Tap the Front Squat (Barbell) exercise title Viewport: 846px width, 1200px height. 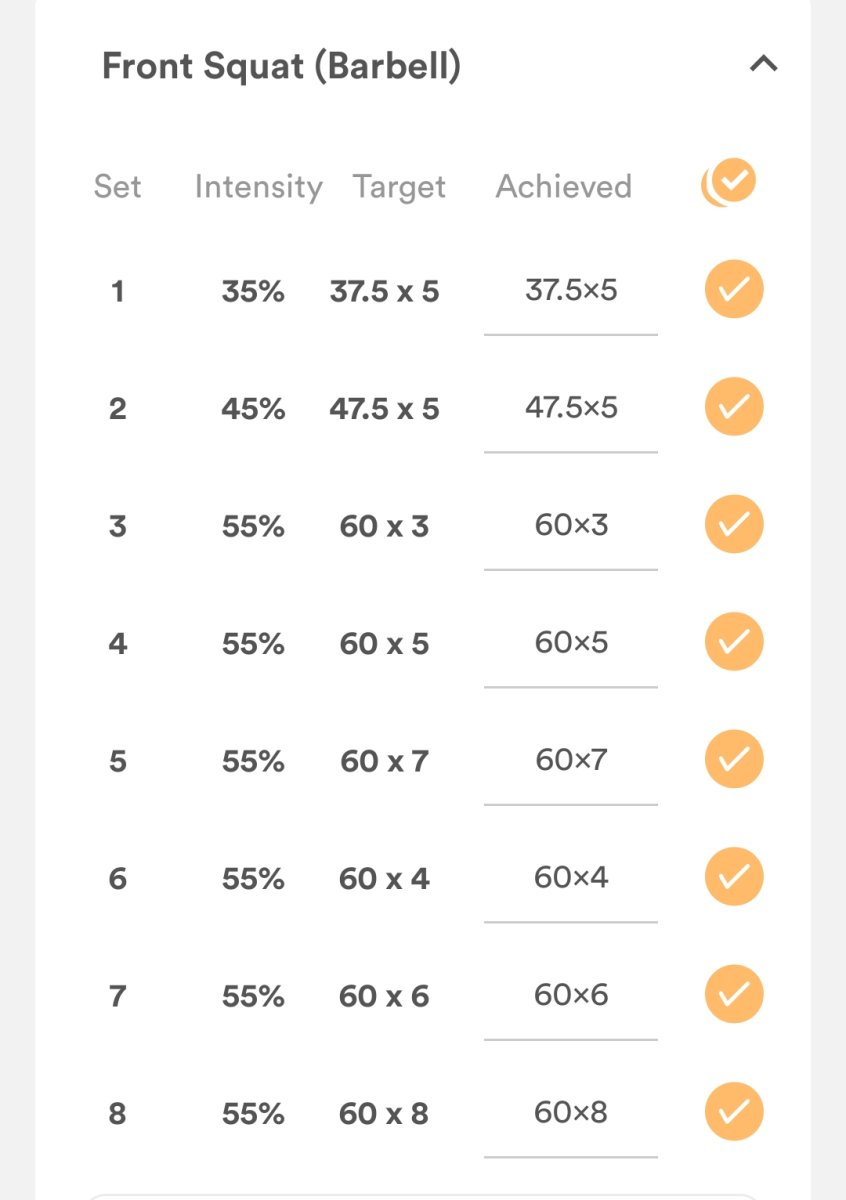click(x=281, y=67)
